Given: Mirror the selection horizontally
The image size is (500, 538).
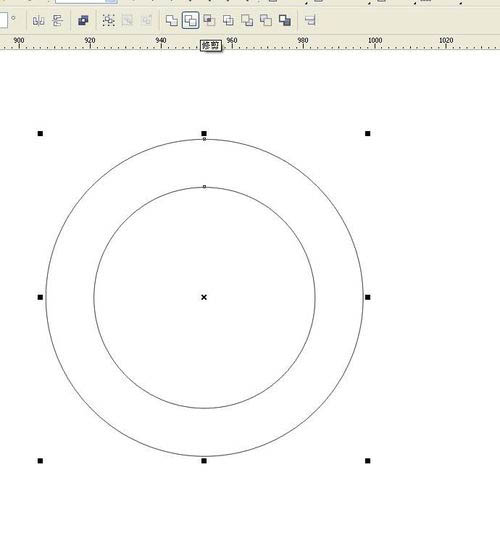Looking at the screenshot, I should click(38, 21).
